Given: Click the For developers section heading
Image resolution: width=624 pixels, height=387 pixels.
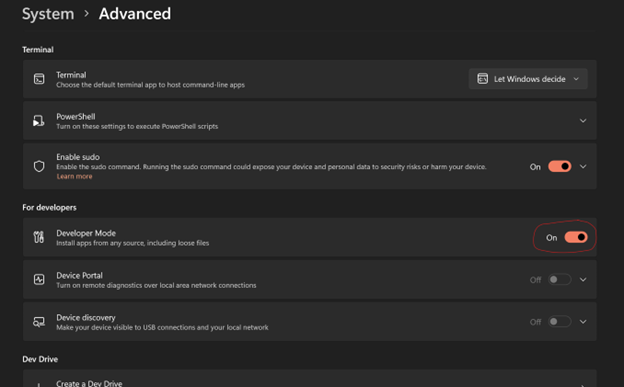Looking at the screenshot, I should point(49,207).
